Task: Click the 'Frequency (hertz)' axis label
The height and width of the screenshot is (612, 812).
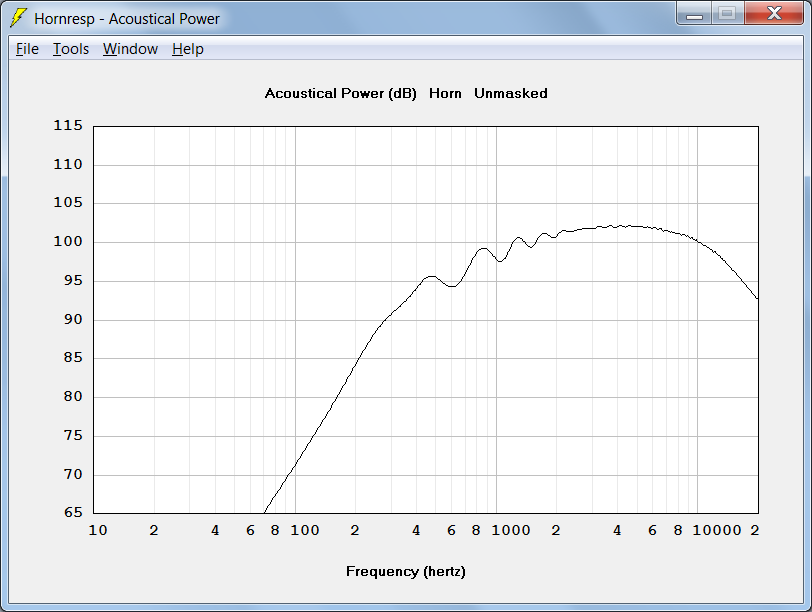Action: [x=405, y=572]
